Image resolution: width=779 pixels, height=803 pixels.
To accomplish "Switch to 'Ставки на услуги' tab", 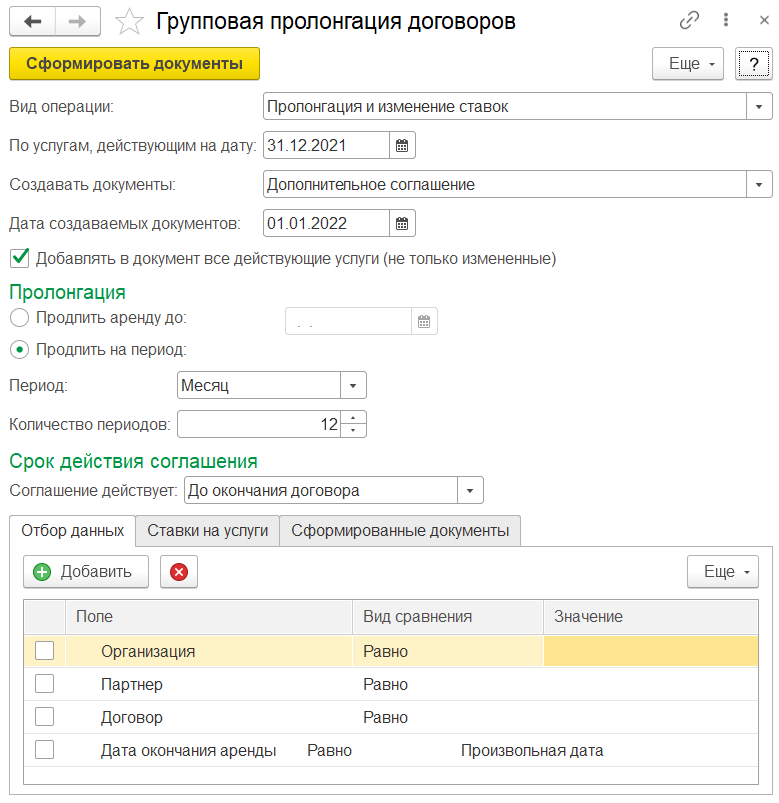I will click(208, 530).
